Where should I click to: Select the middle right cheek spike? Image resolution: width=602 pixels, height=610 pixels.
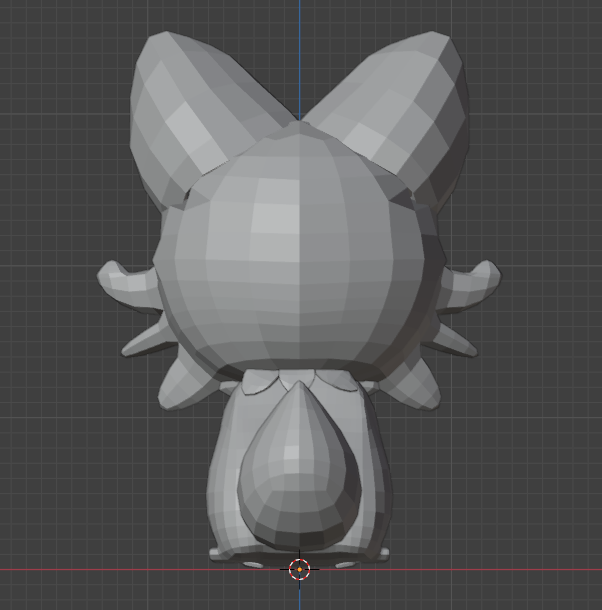(455, 340)
